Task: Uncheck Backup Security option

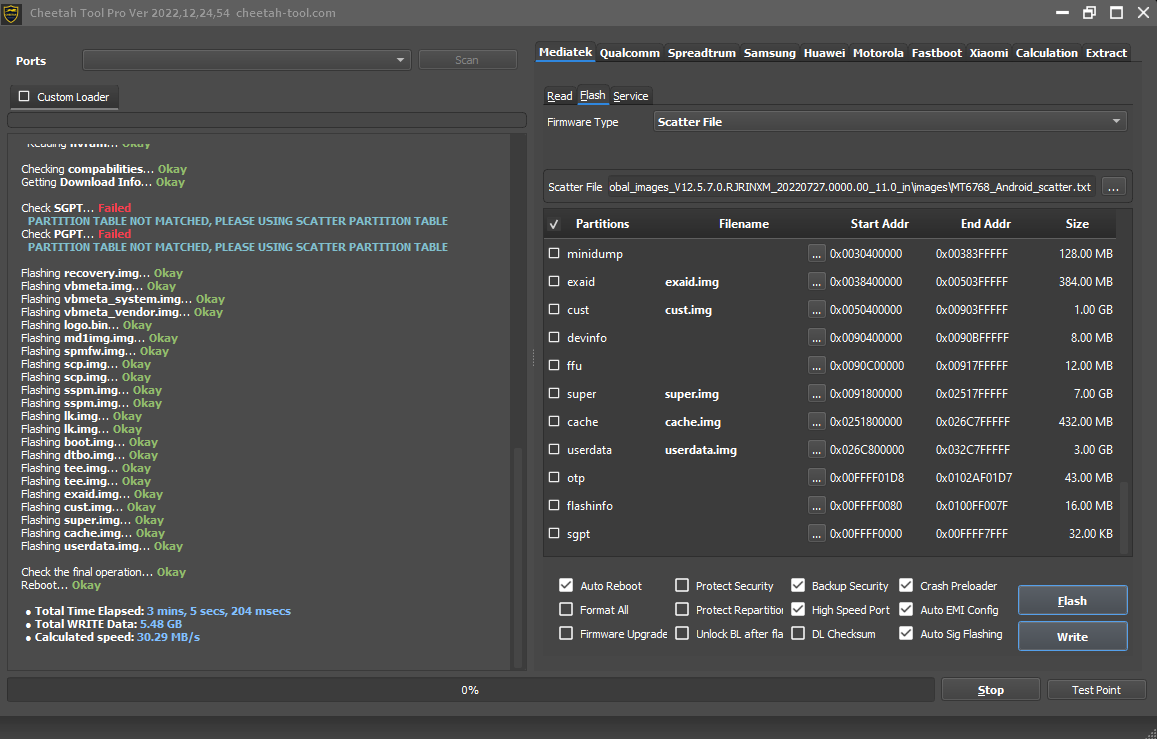Action: pyautogui.click(x=798, y=585)
